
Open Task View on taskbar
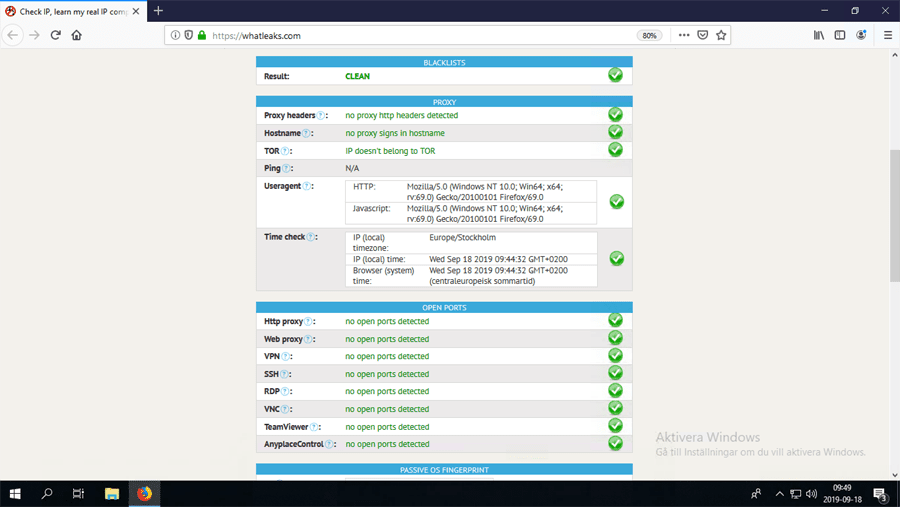pyautogui.click(x=78, y=494)
